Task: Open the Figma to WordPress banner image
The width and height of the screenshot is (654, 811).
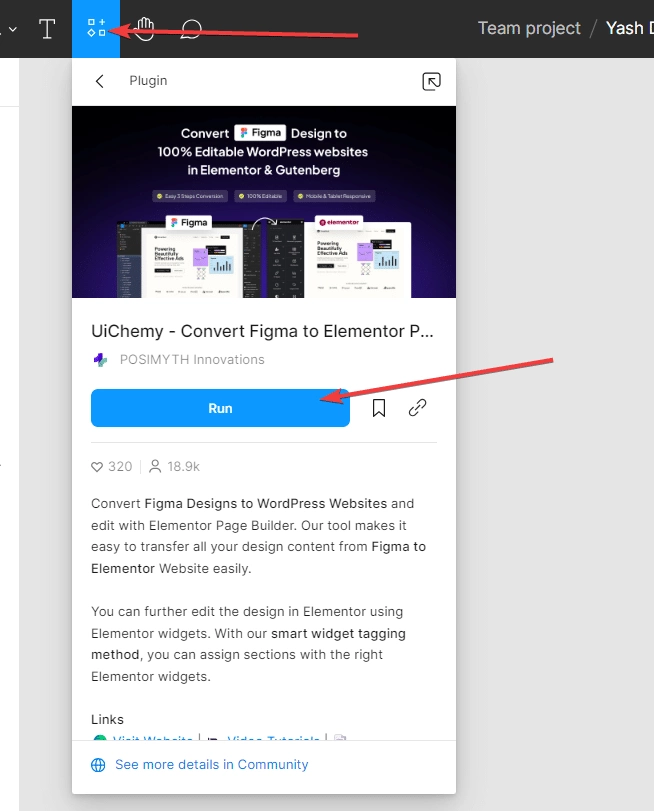Action: [x=264, y=202]
